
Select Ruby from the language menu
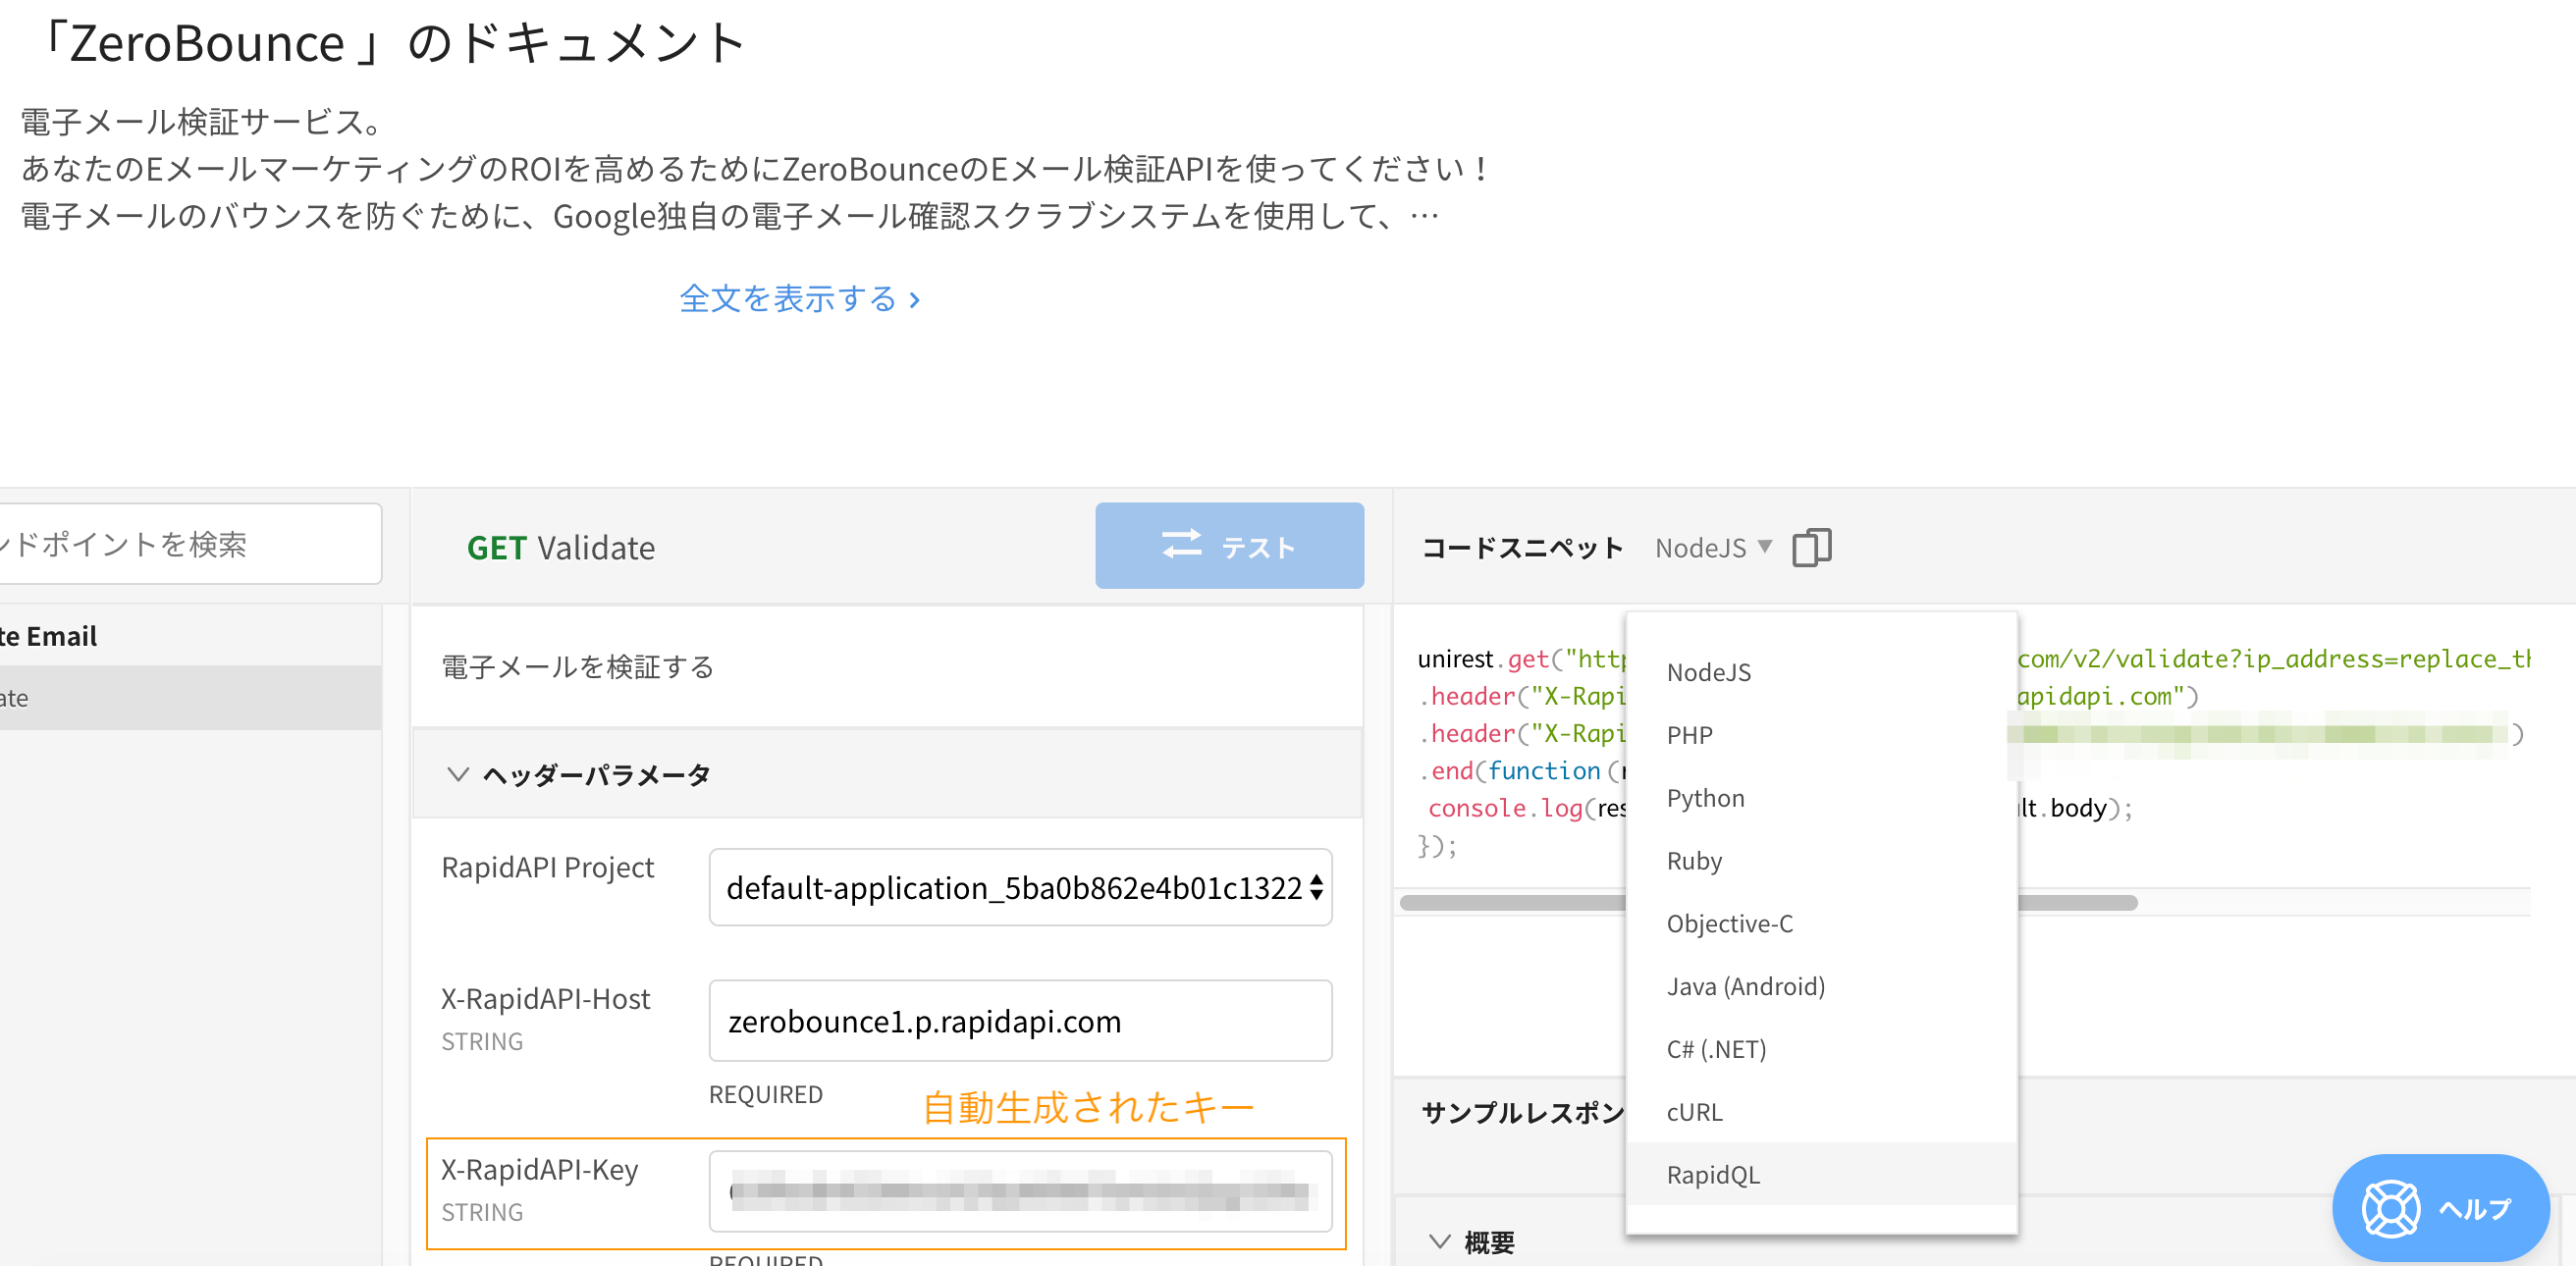(x=1694, y=861)
